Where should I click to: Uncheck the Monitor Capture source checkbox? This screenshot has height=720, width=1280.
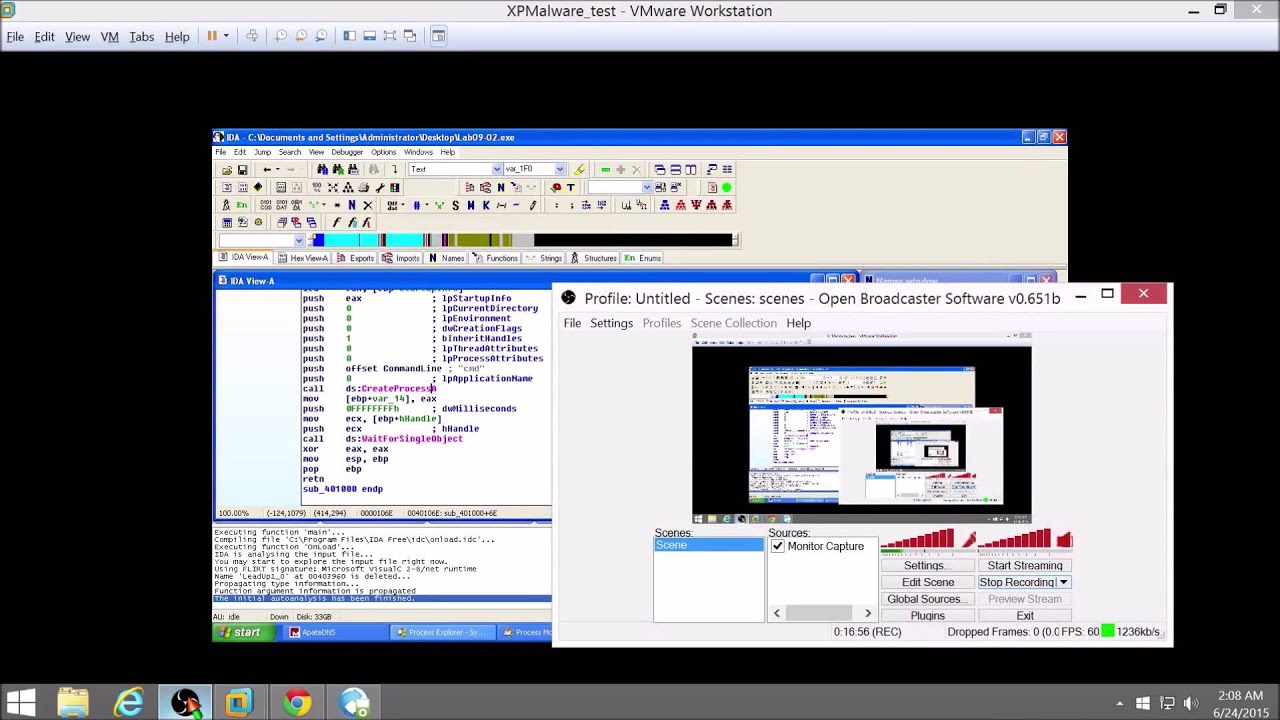click(x=777, y=546)
